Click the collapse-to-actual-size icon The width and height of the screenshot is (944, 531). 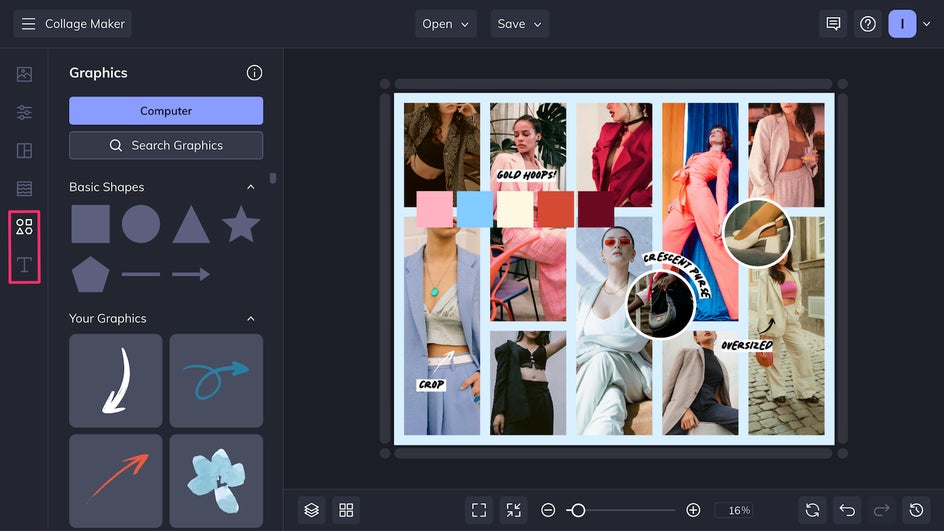point(514,511)
